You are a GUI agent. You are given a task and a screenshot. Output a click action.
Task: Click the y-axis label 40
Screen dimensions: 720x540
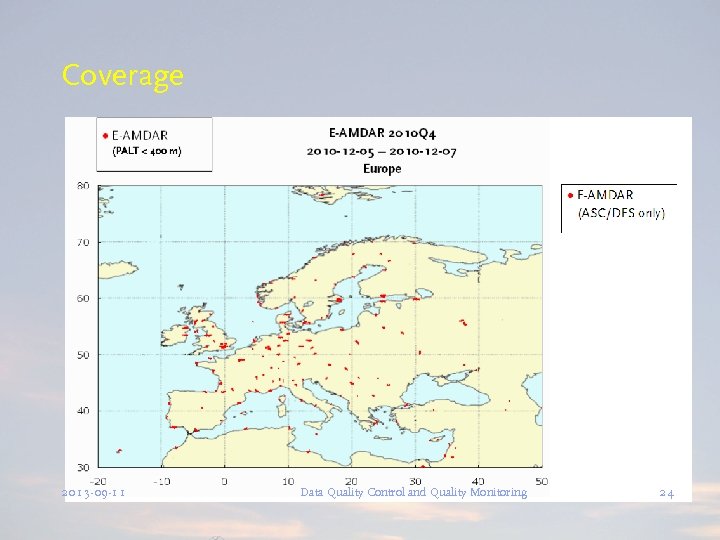pyautogui.click(x=83, y=411)
